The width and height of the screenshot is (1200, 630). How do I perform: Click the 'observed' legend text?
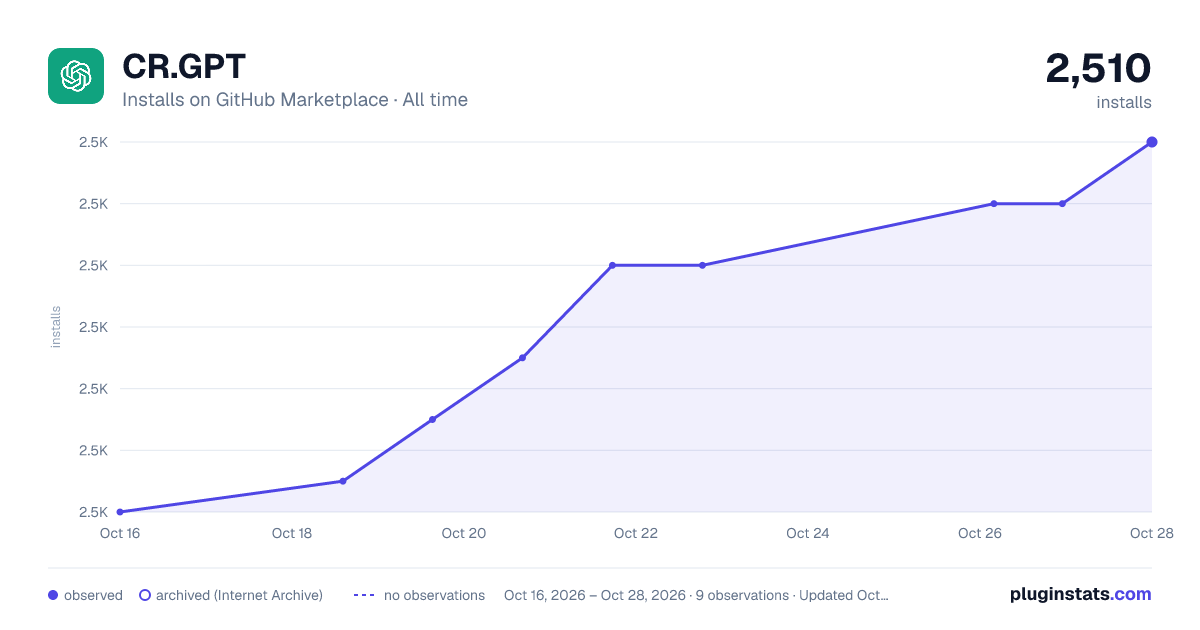(93, 595)
